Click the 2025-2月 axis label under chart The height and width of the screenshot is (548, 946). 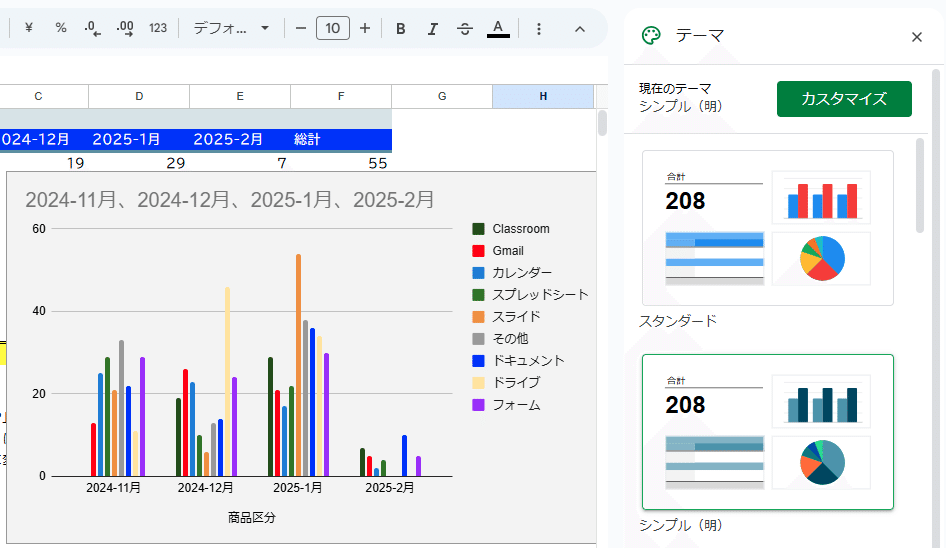tap(390, 488)
